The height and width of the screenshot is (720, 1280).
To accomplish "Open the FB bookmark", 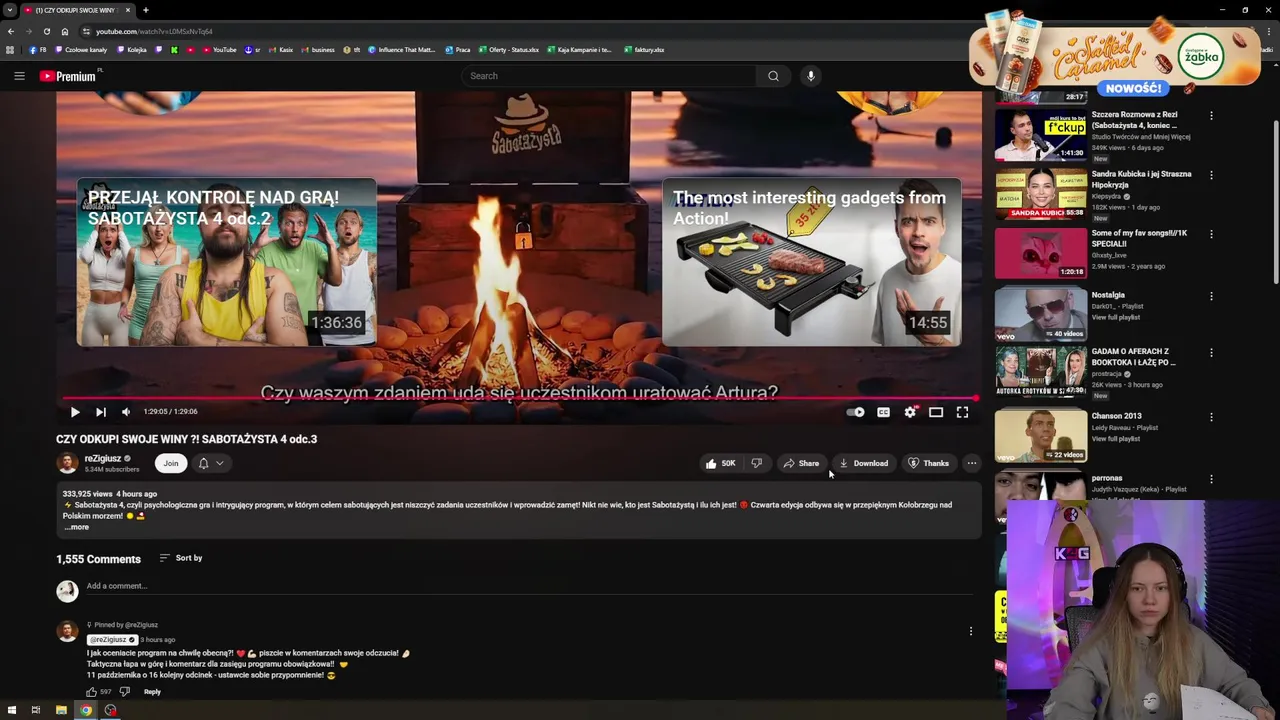I will click(x=38, y=50).
